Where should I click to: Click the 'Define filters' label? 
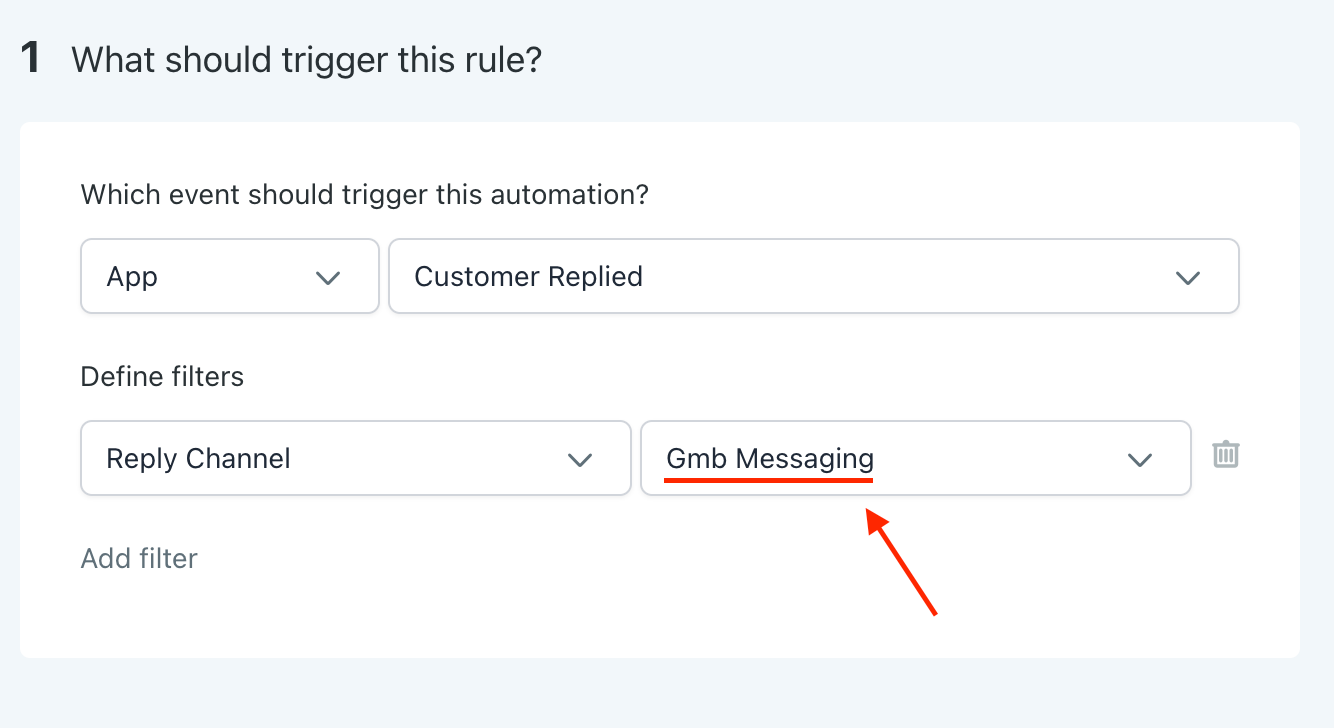pos(162,376)
